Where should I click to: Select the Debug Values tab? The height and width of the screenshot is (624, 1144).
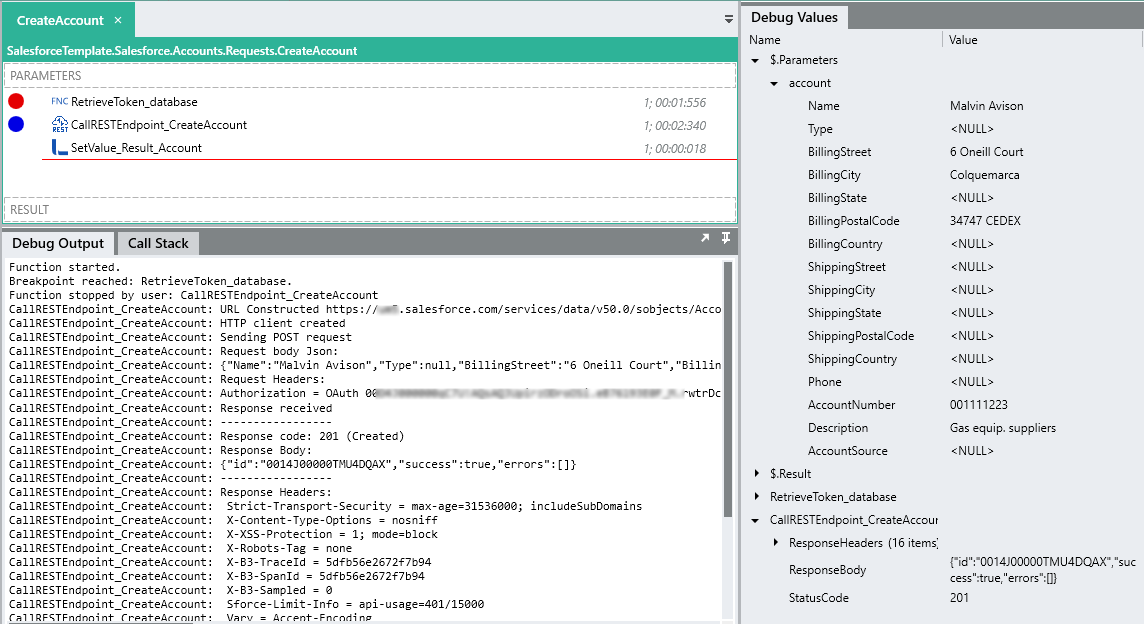[794, 18]
